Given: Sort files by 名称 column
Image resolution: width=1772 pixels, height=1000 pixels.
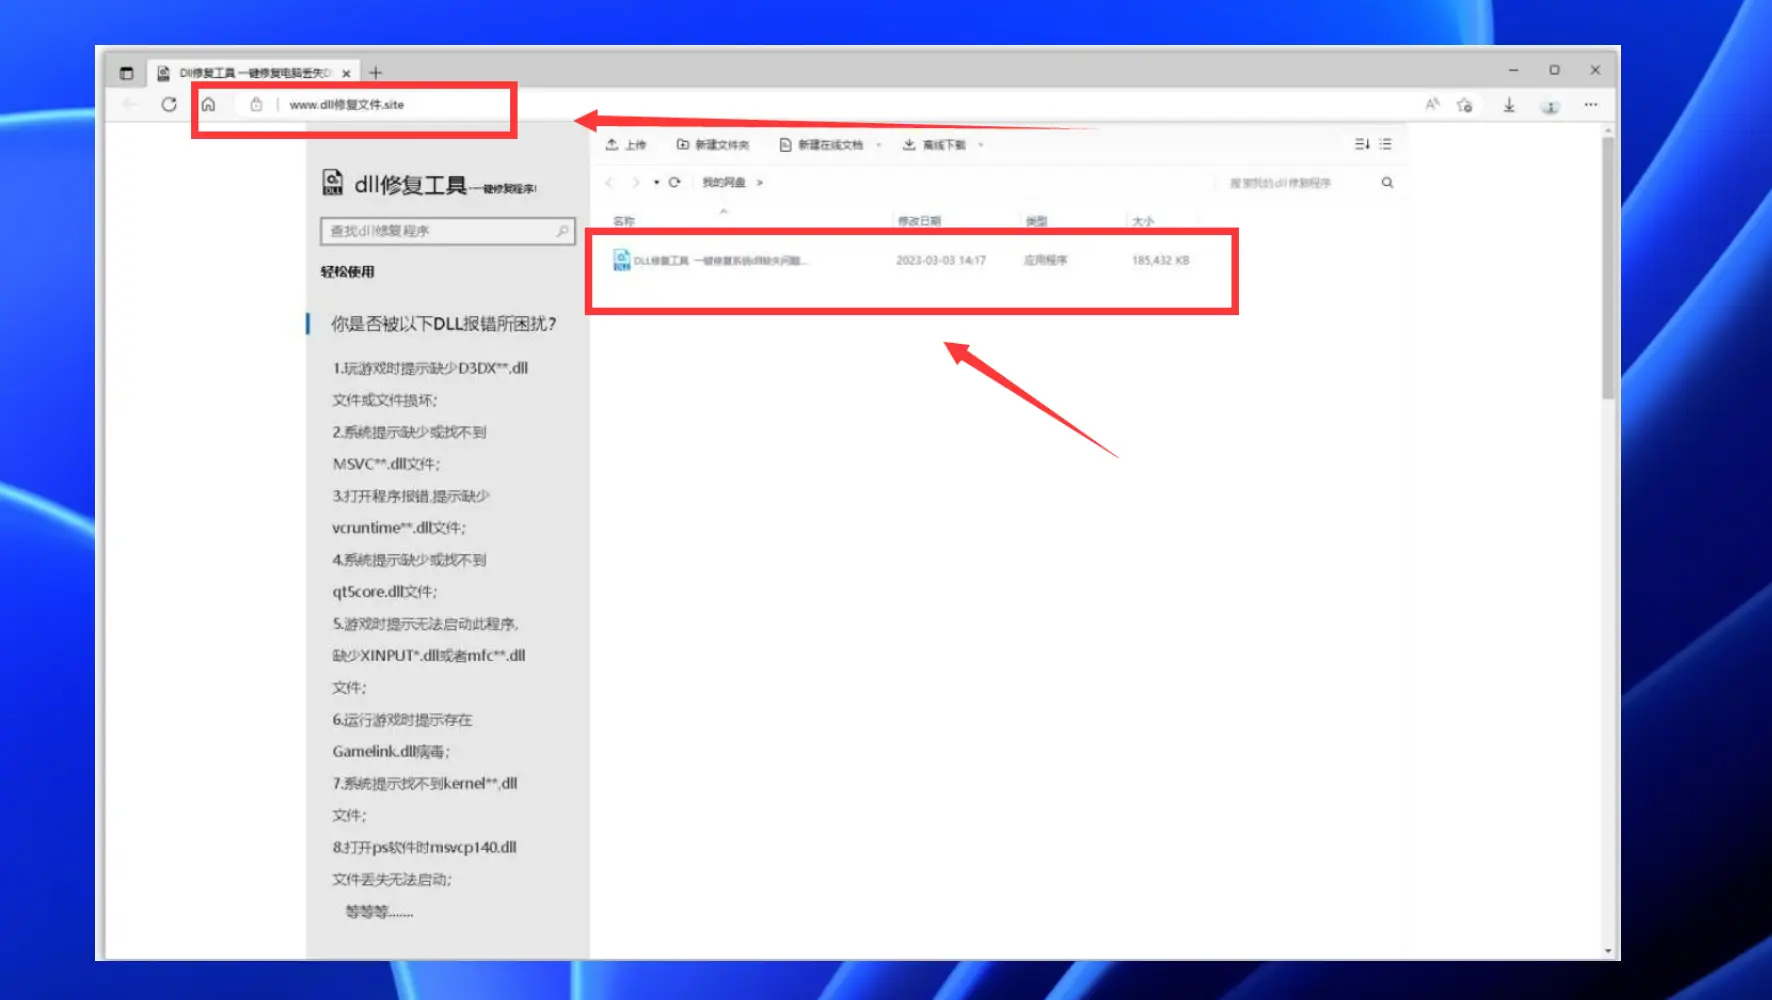Looking at the screenshot, I should tap(624, 221).
